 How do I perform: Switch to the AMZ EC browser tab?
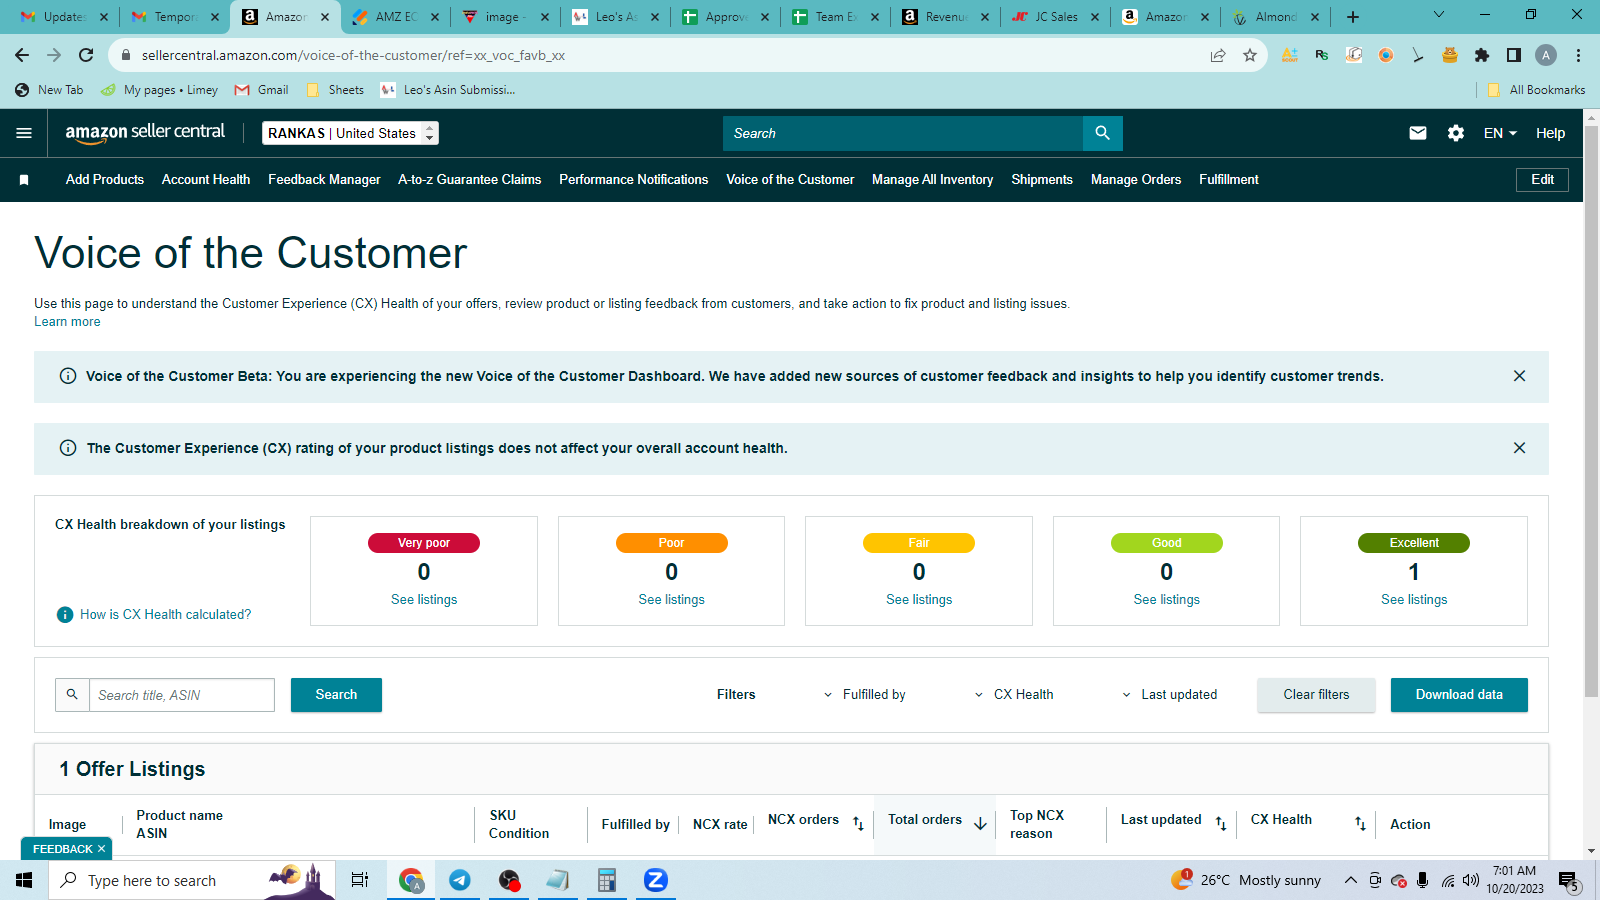[x=395, y=17]
